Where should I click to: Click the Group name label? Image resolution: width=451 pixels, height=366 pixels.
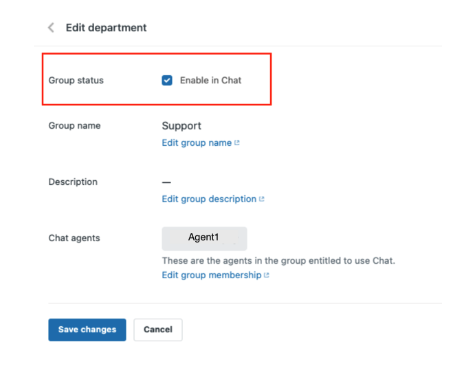[74, 126]
